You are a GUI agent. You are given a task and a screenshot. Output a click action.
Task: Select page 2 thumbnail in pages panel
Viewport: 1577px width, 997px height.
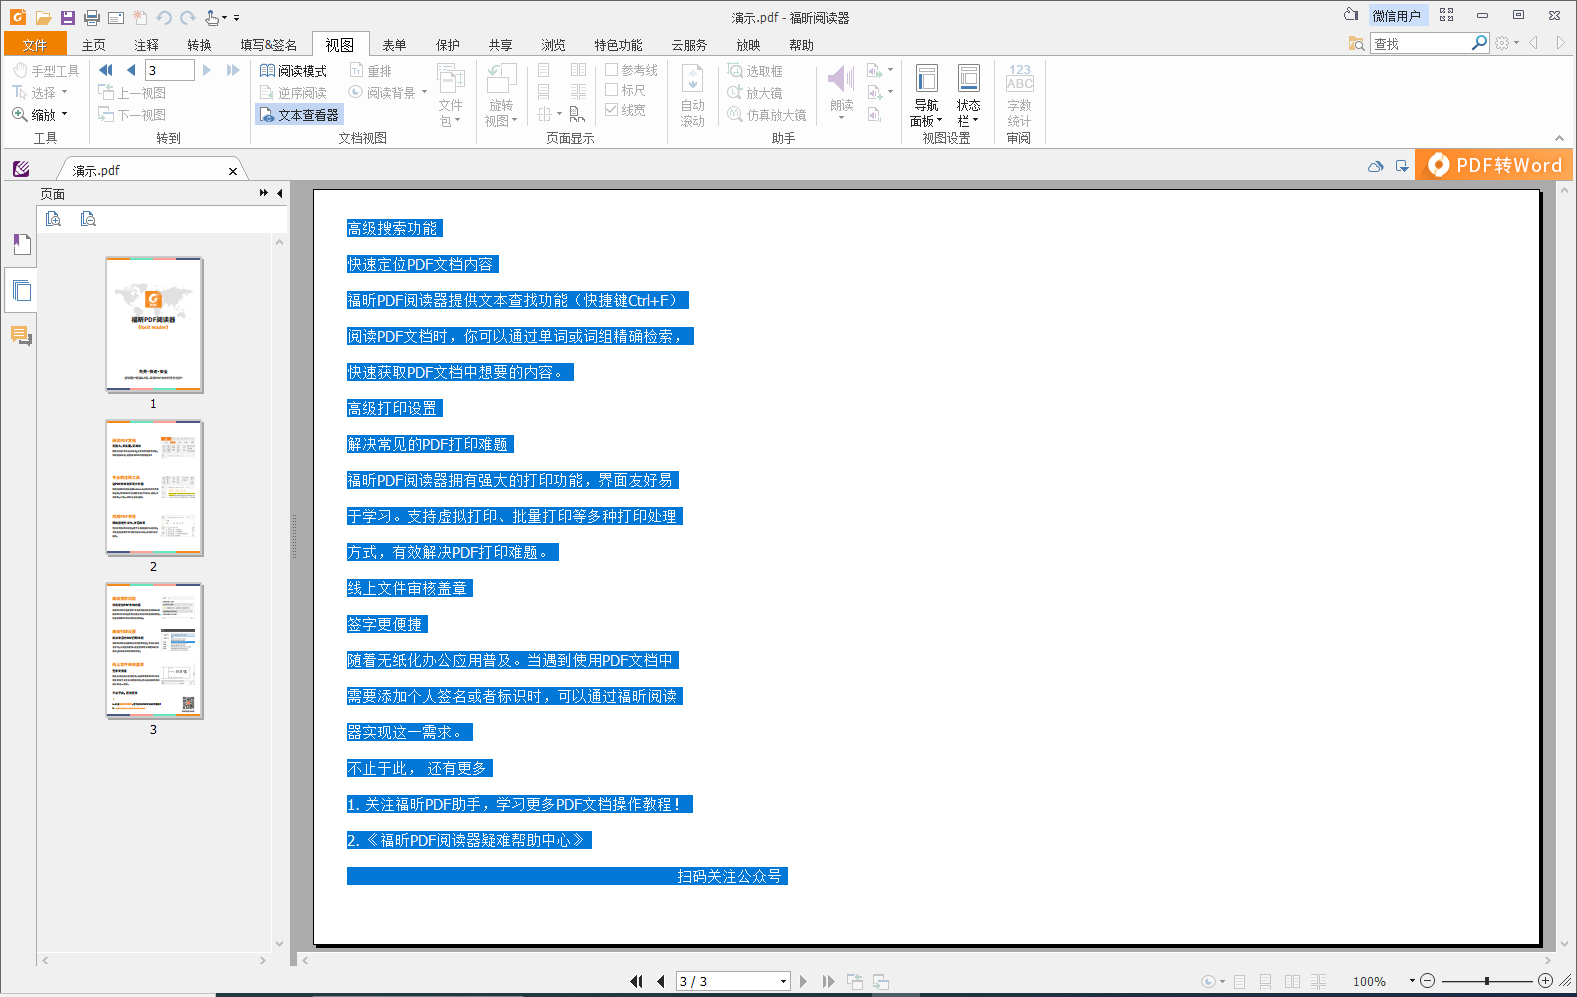(x=154, y=488)
